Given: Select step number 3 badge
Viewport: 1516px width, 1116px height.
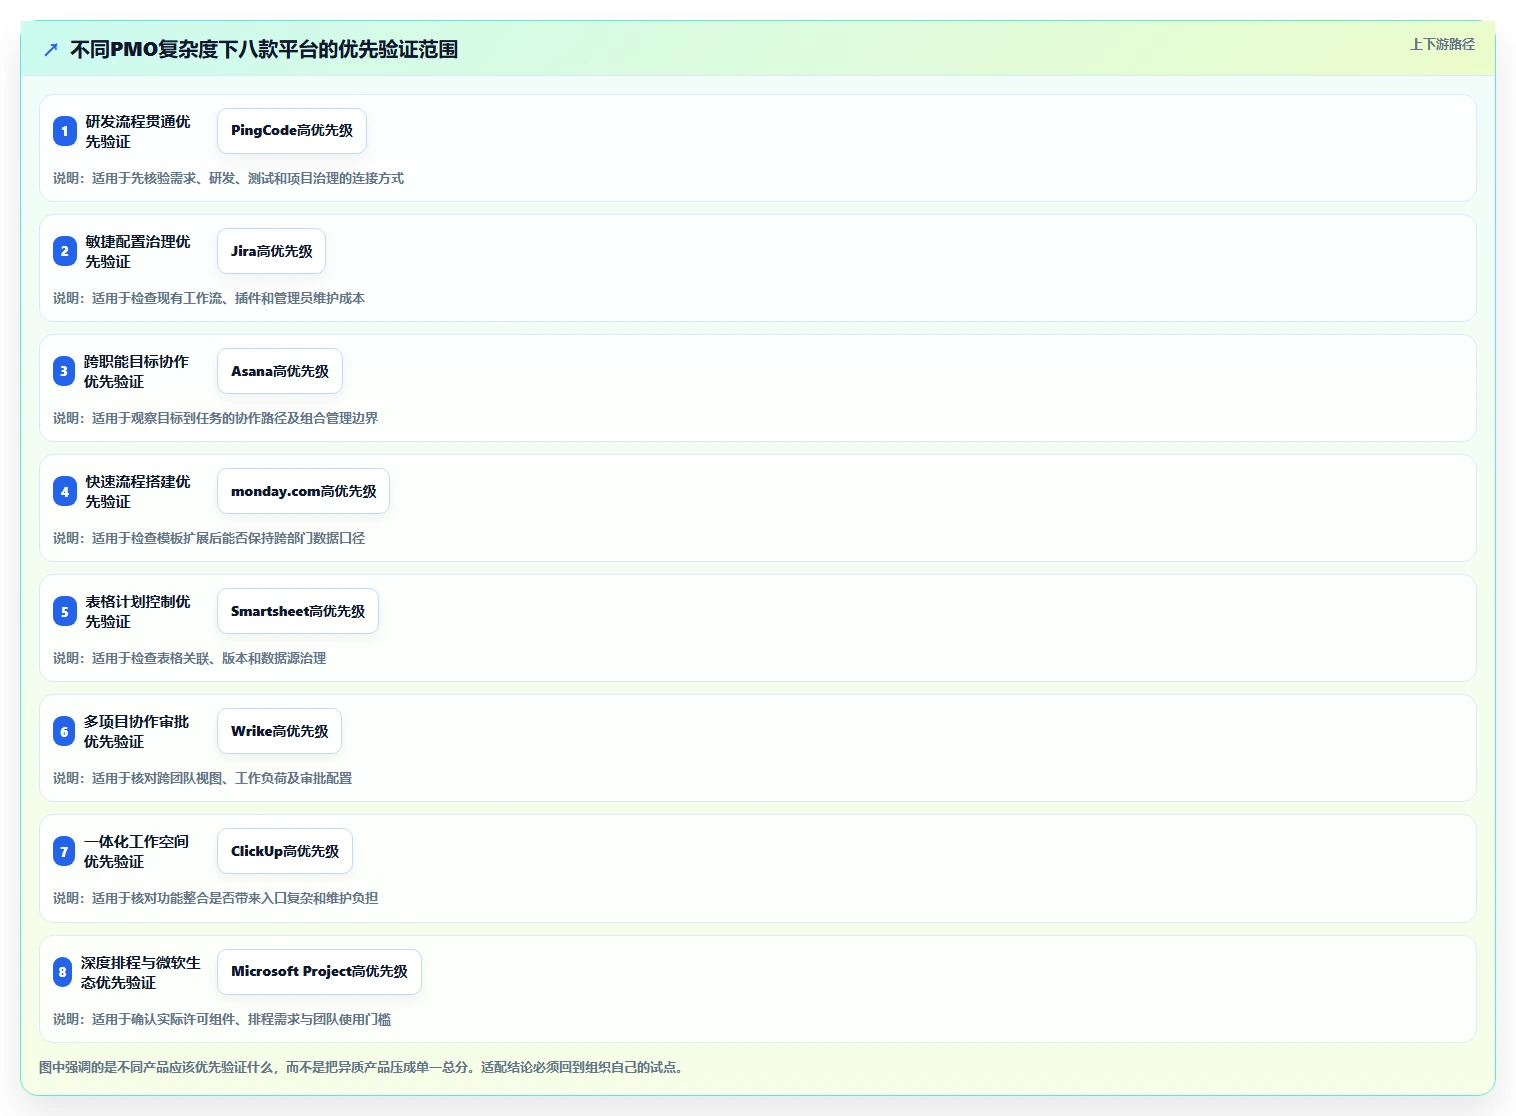Looking at the screenshot, I should tap(64, 371).
